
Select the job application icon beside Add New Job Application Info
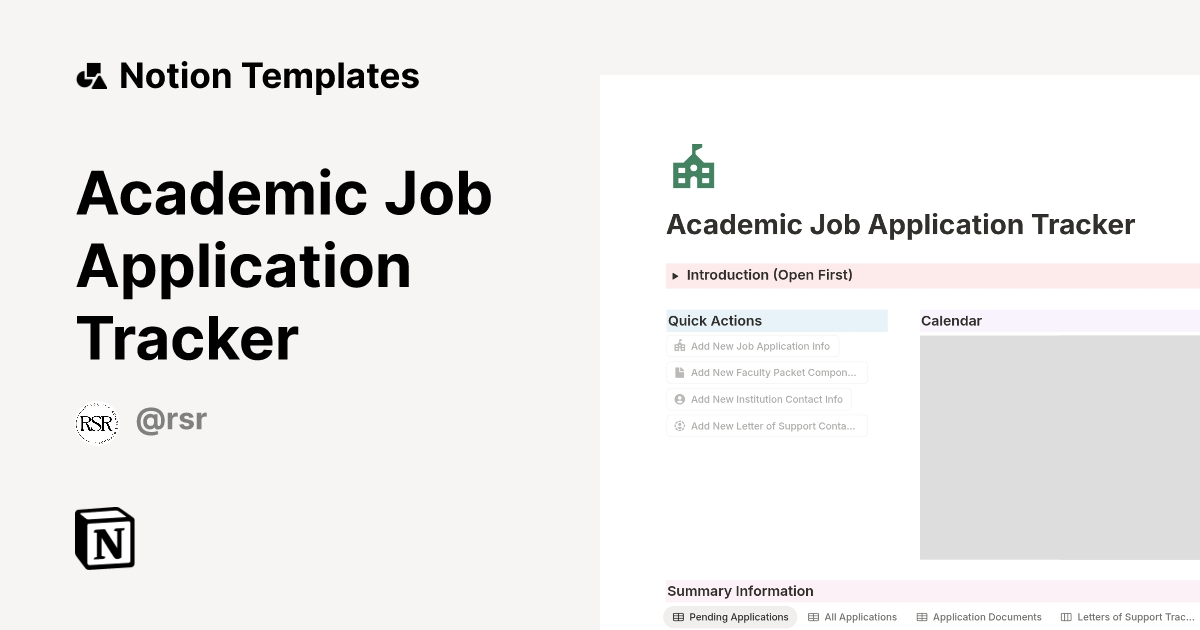[678, 345]
